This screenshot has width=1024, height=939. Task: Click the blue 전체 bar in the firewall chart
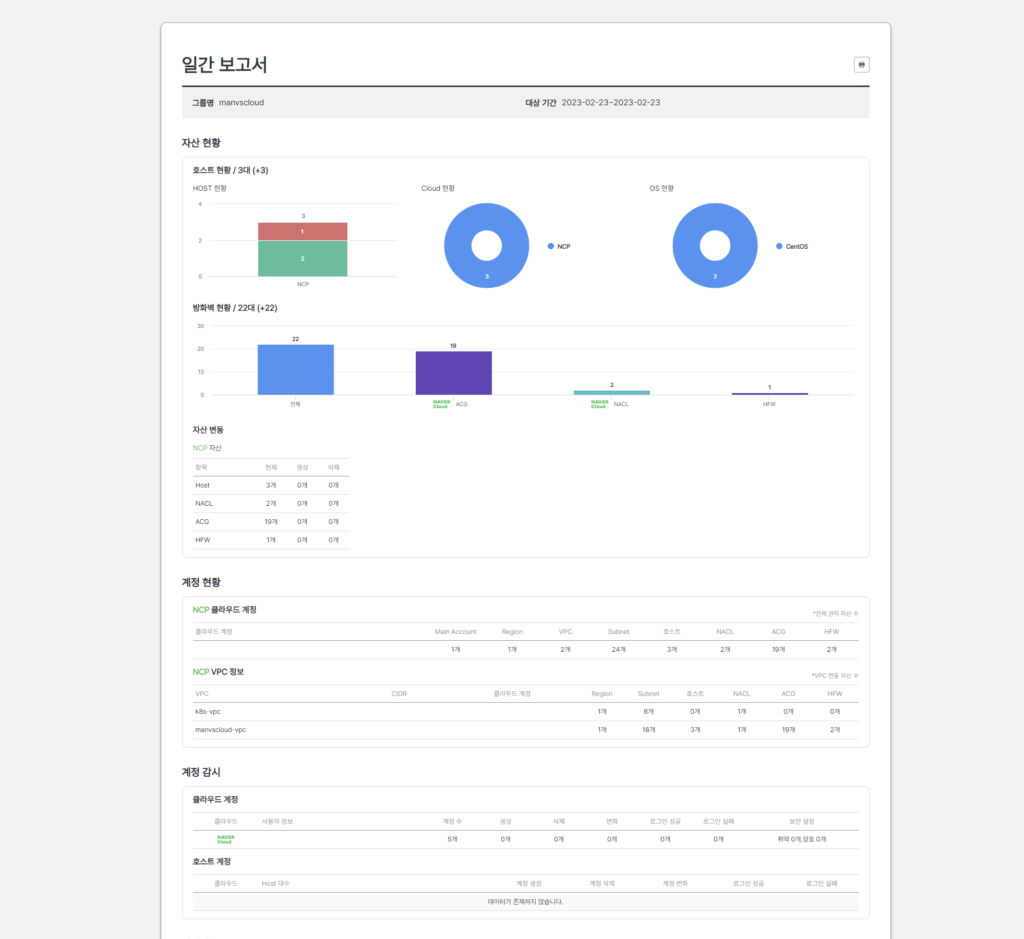294,368
